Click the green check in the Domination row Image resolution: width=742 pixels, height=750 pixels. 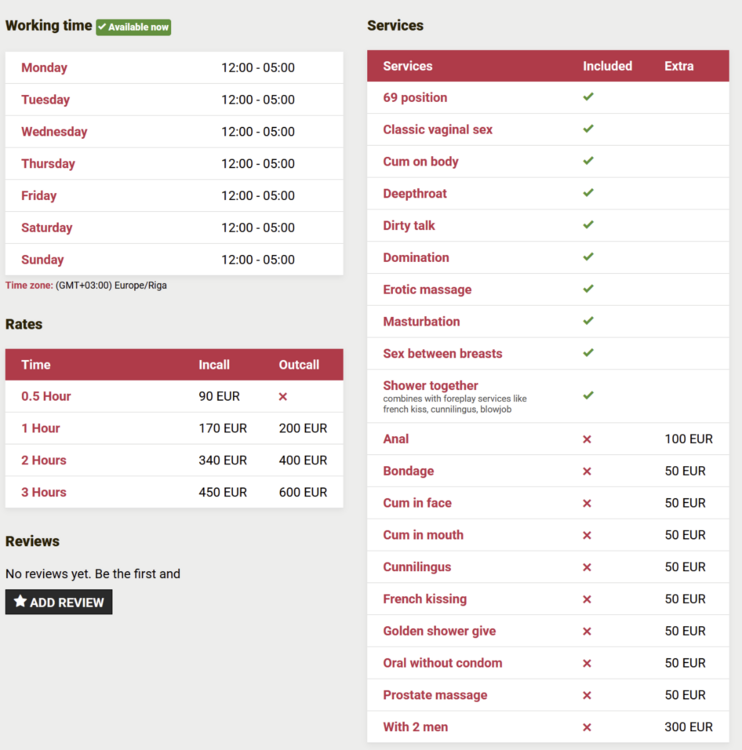588,257
